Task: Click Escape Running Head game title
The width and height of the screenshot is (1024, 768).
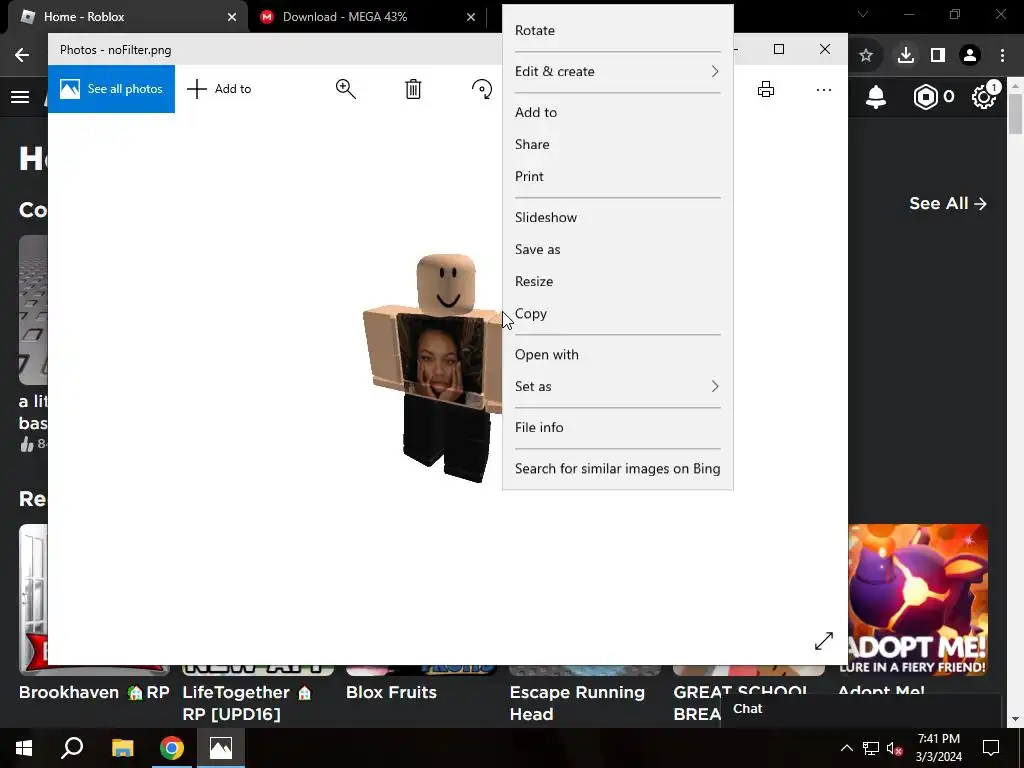Action: [577, 703]
